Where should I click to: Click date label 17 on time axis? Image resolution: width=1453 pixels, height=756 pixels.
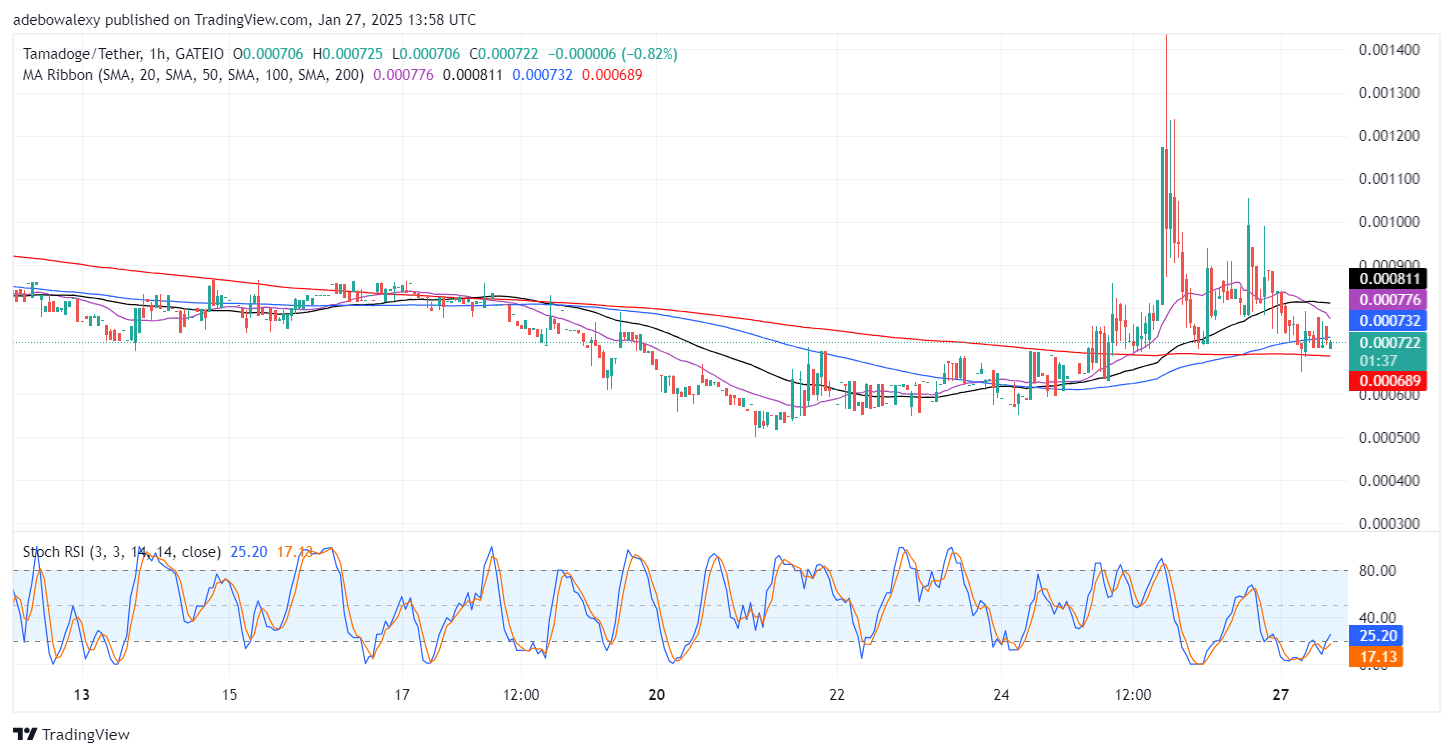tap(402, 695)
